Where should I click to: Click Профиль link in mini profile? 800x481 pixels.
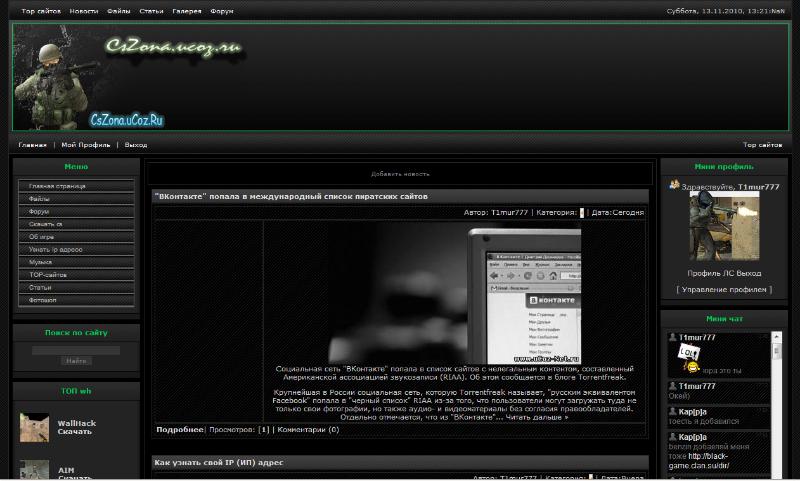coord(703,273)
